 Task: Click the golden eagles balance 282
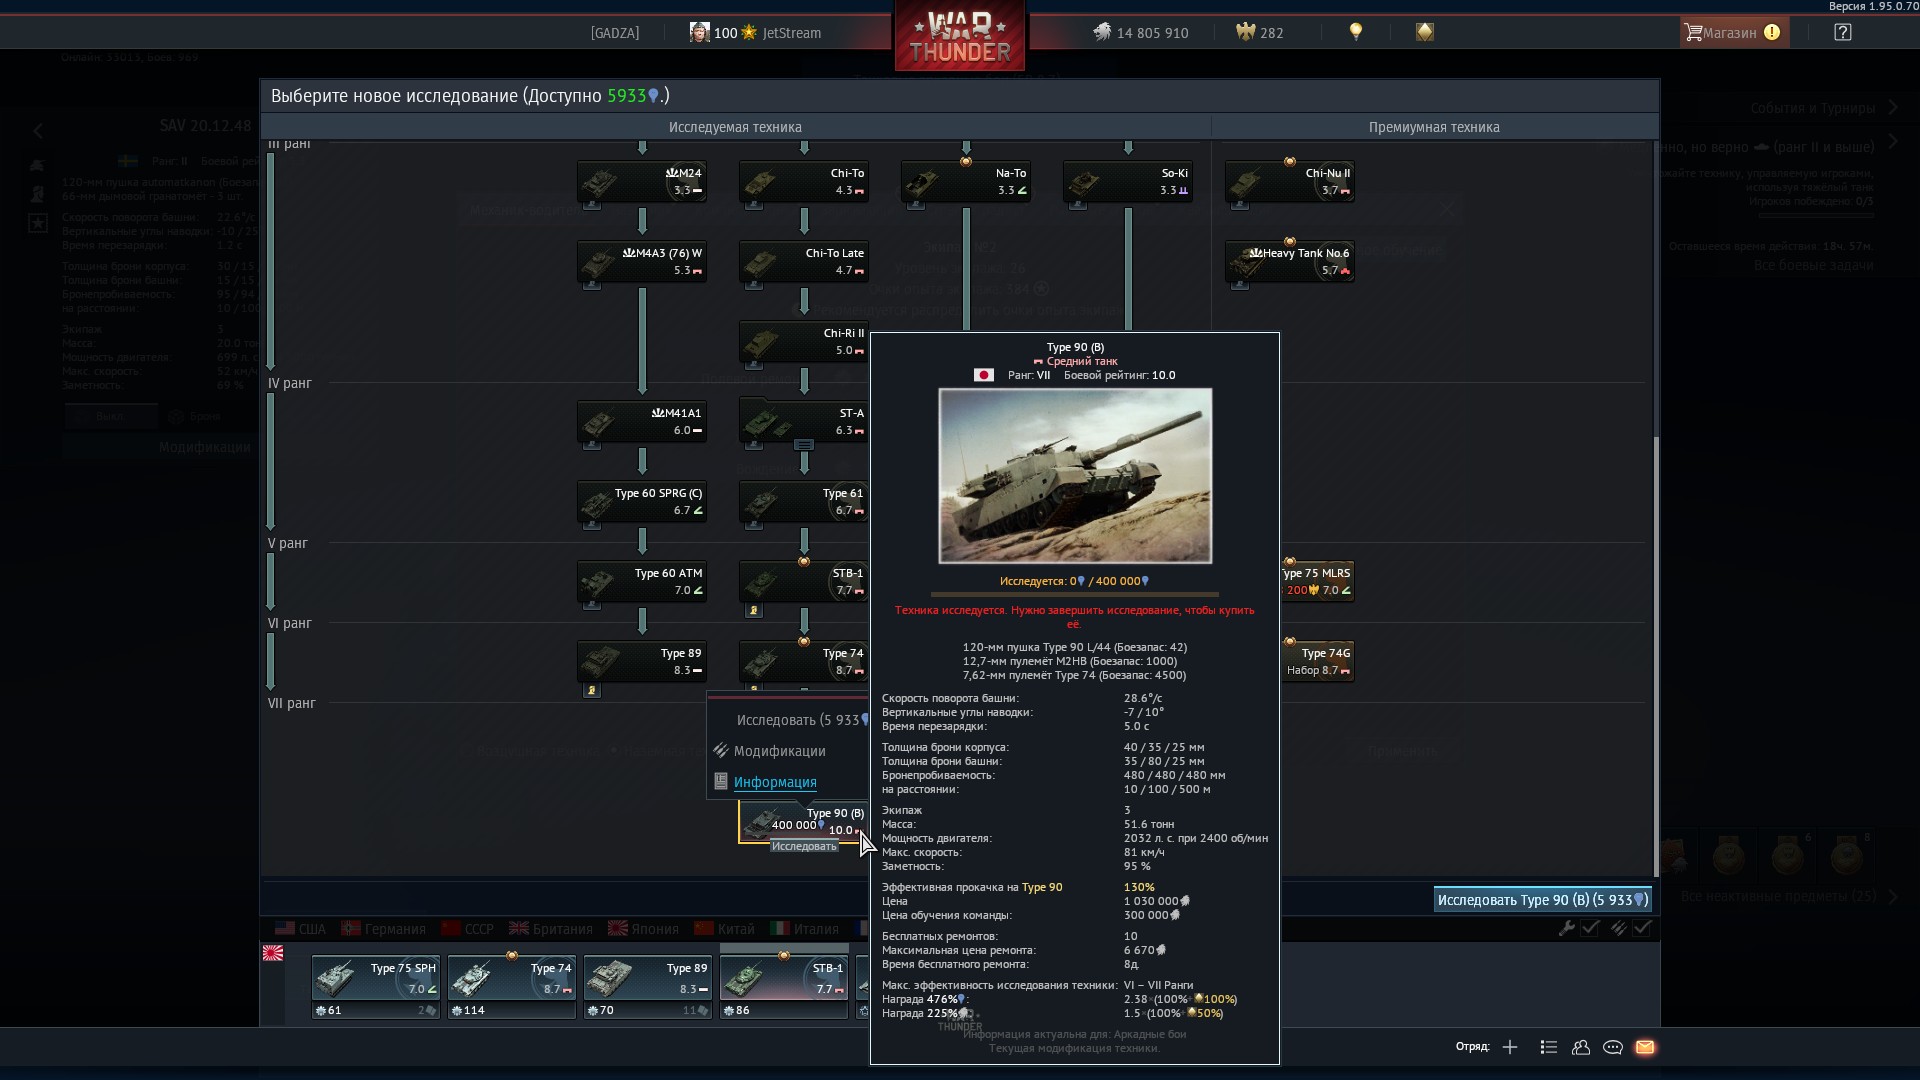pyautogui.click(x=1259, y=32)
